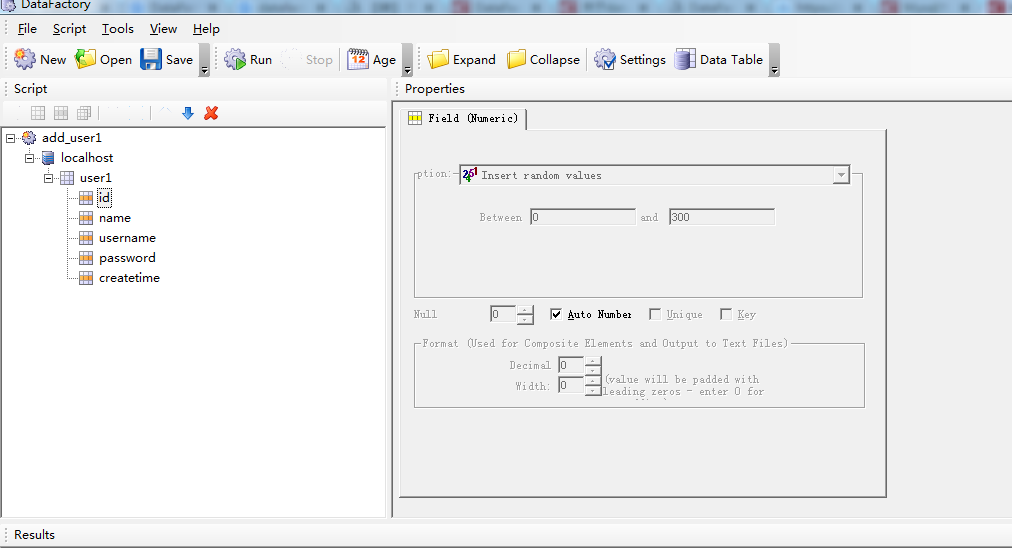
Task: Toggle the Unique checkbox
Action: [655, 314]
